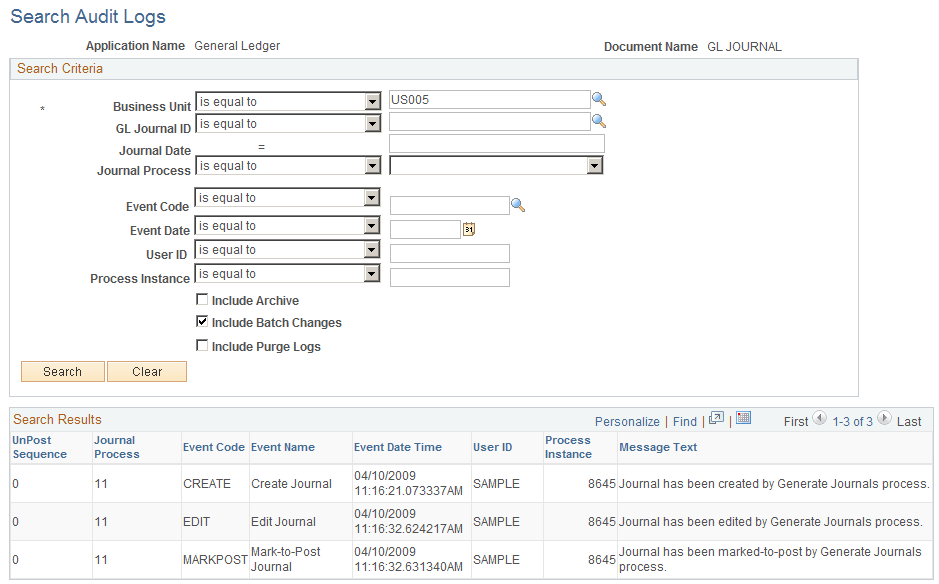This screenshot has width=939, height=584.
Task: Open the Business Unit operator dropdown
Action: pyautogui.click(x=371, y=100)
